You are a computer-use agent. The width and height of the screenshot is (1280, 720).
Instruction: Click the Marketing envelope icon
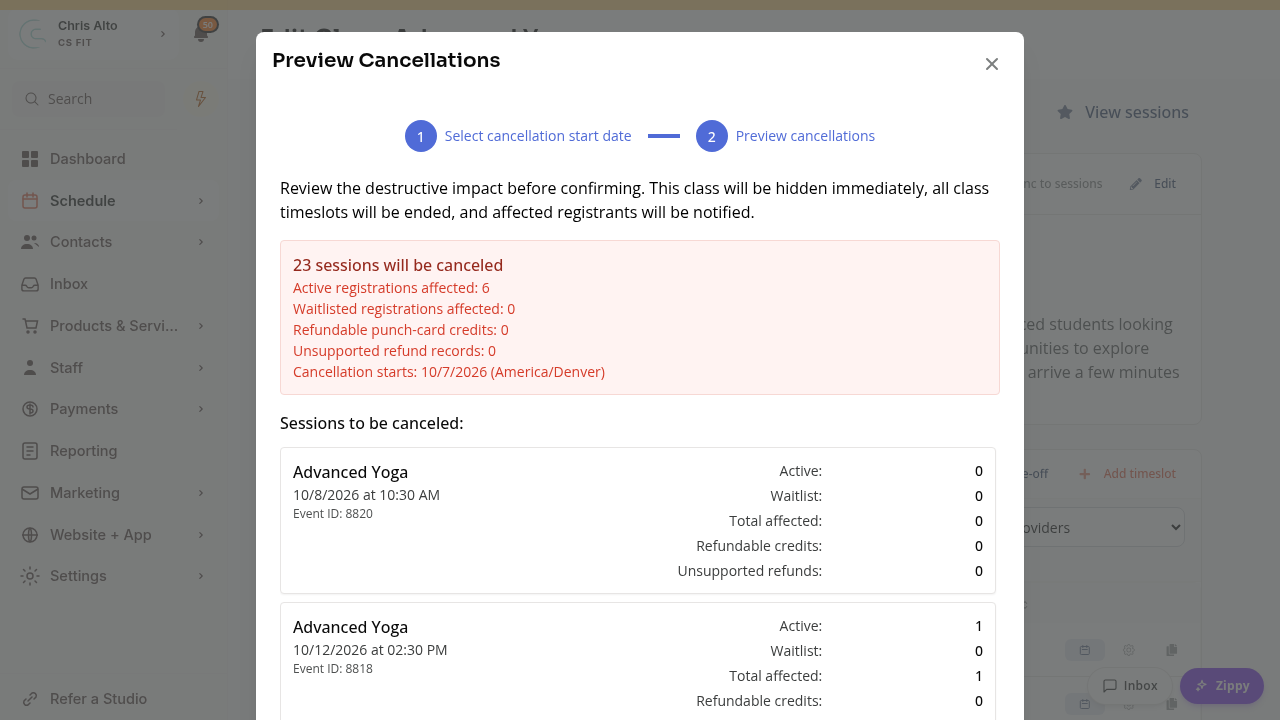(30, 493)
